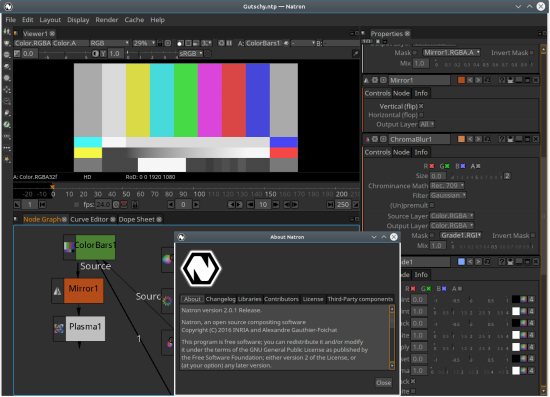Toggle ChromaBlur1 alpha channel checkbox
The width and height of the screenshot is (550, 397).
coord(478,166)
